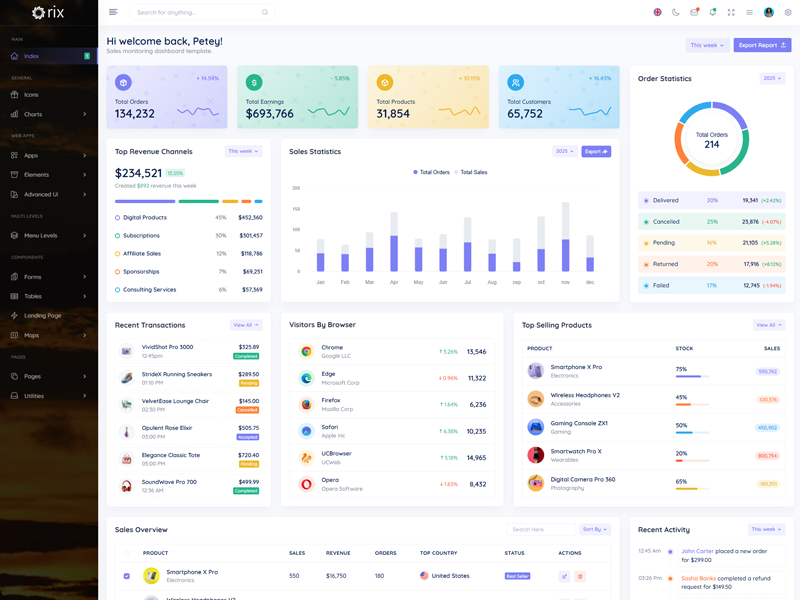Click View All in Recent Transactions
800x600 pixels.
point(246,325)
